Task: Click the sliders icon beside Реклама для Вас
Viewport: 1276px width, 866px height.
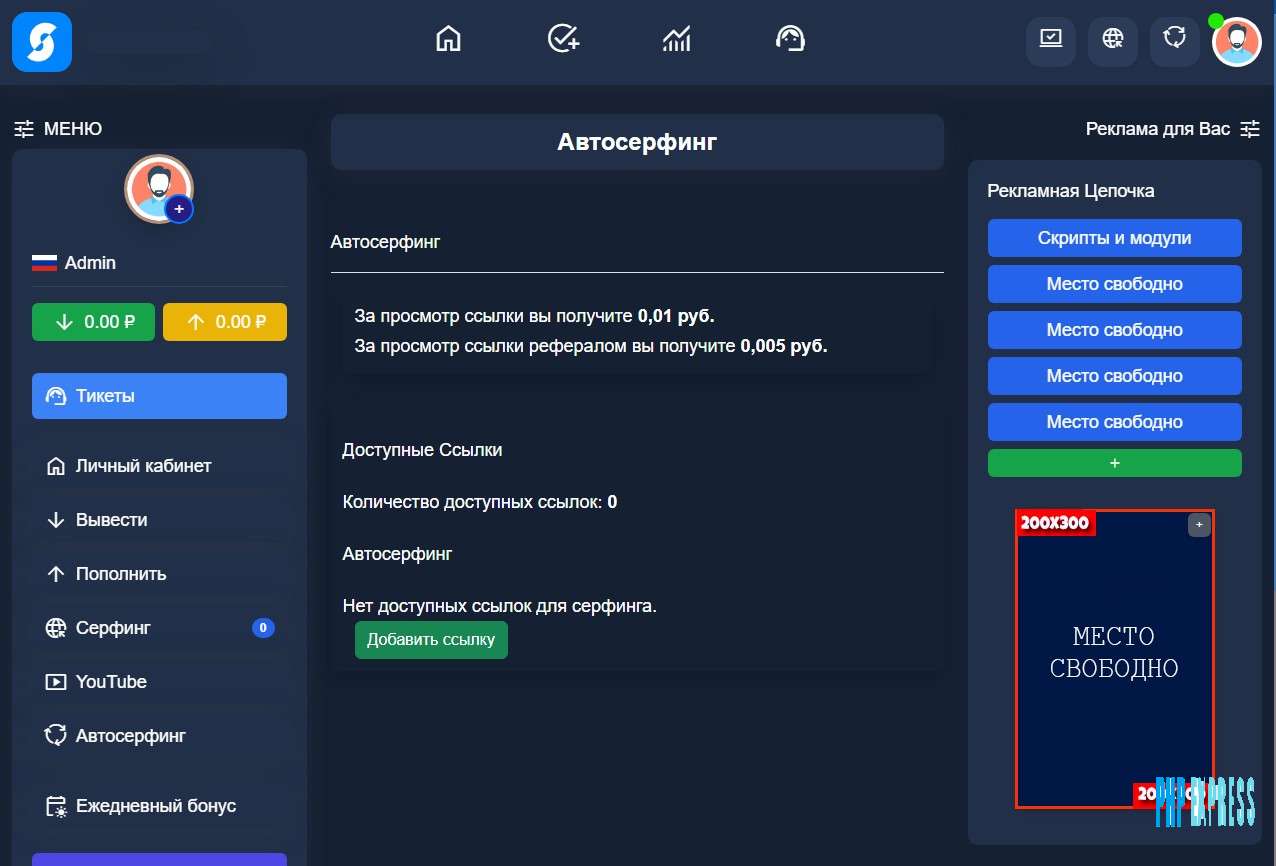Action: 1250,129
